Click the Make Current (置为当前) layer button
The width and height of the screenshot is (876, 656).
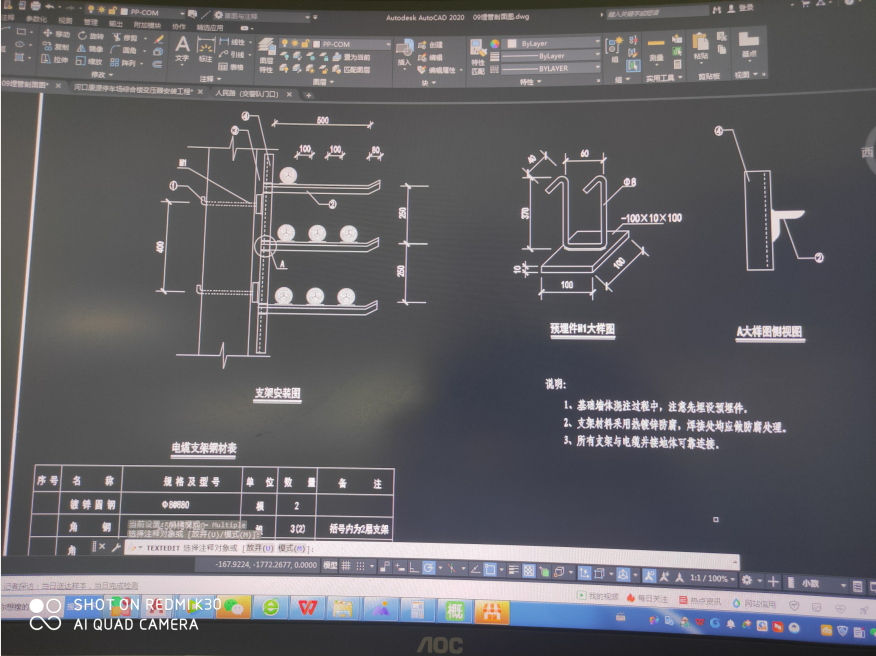coord(352,57)
